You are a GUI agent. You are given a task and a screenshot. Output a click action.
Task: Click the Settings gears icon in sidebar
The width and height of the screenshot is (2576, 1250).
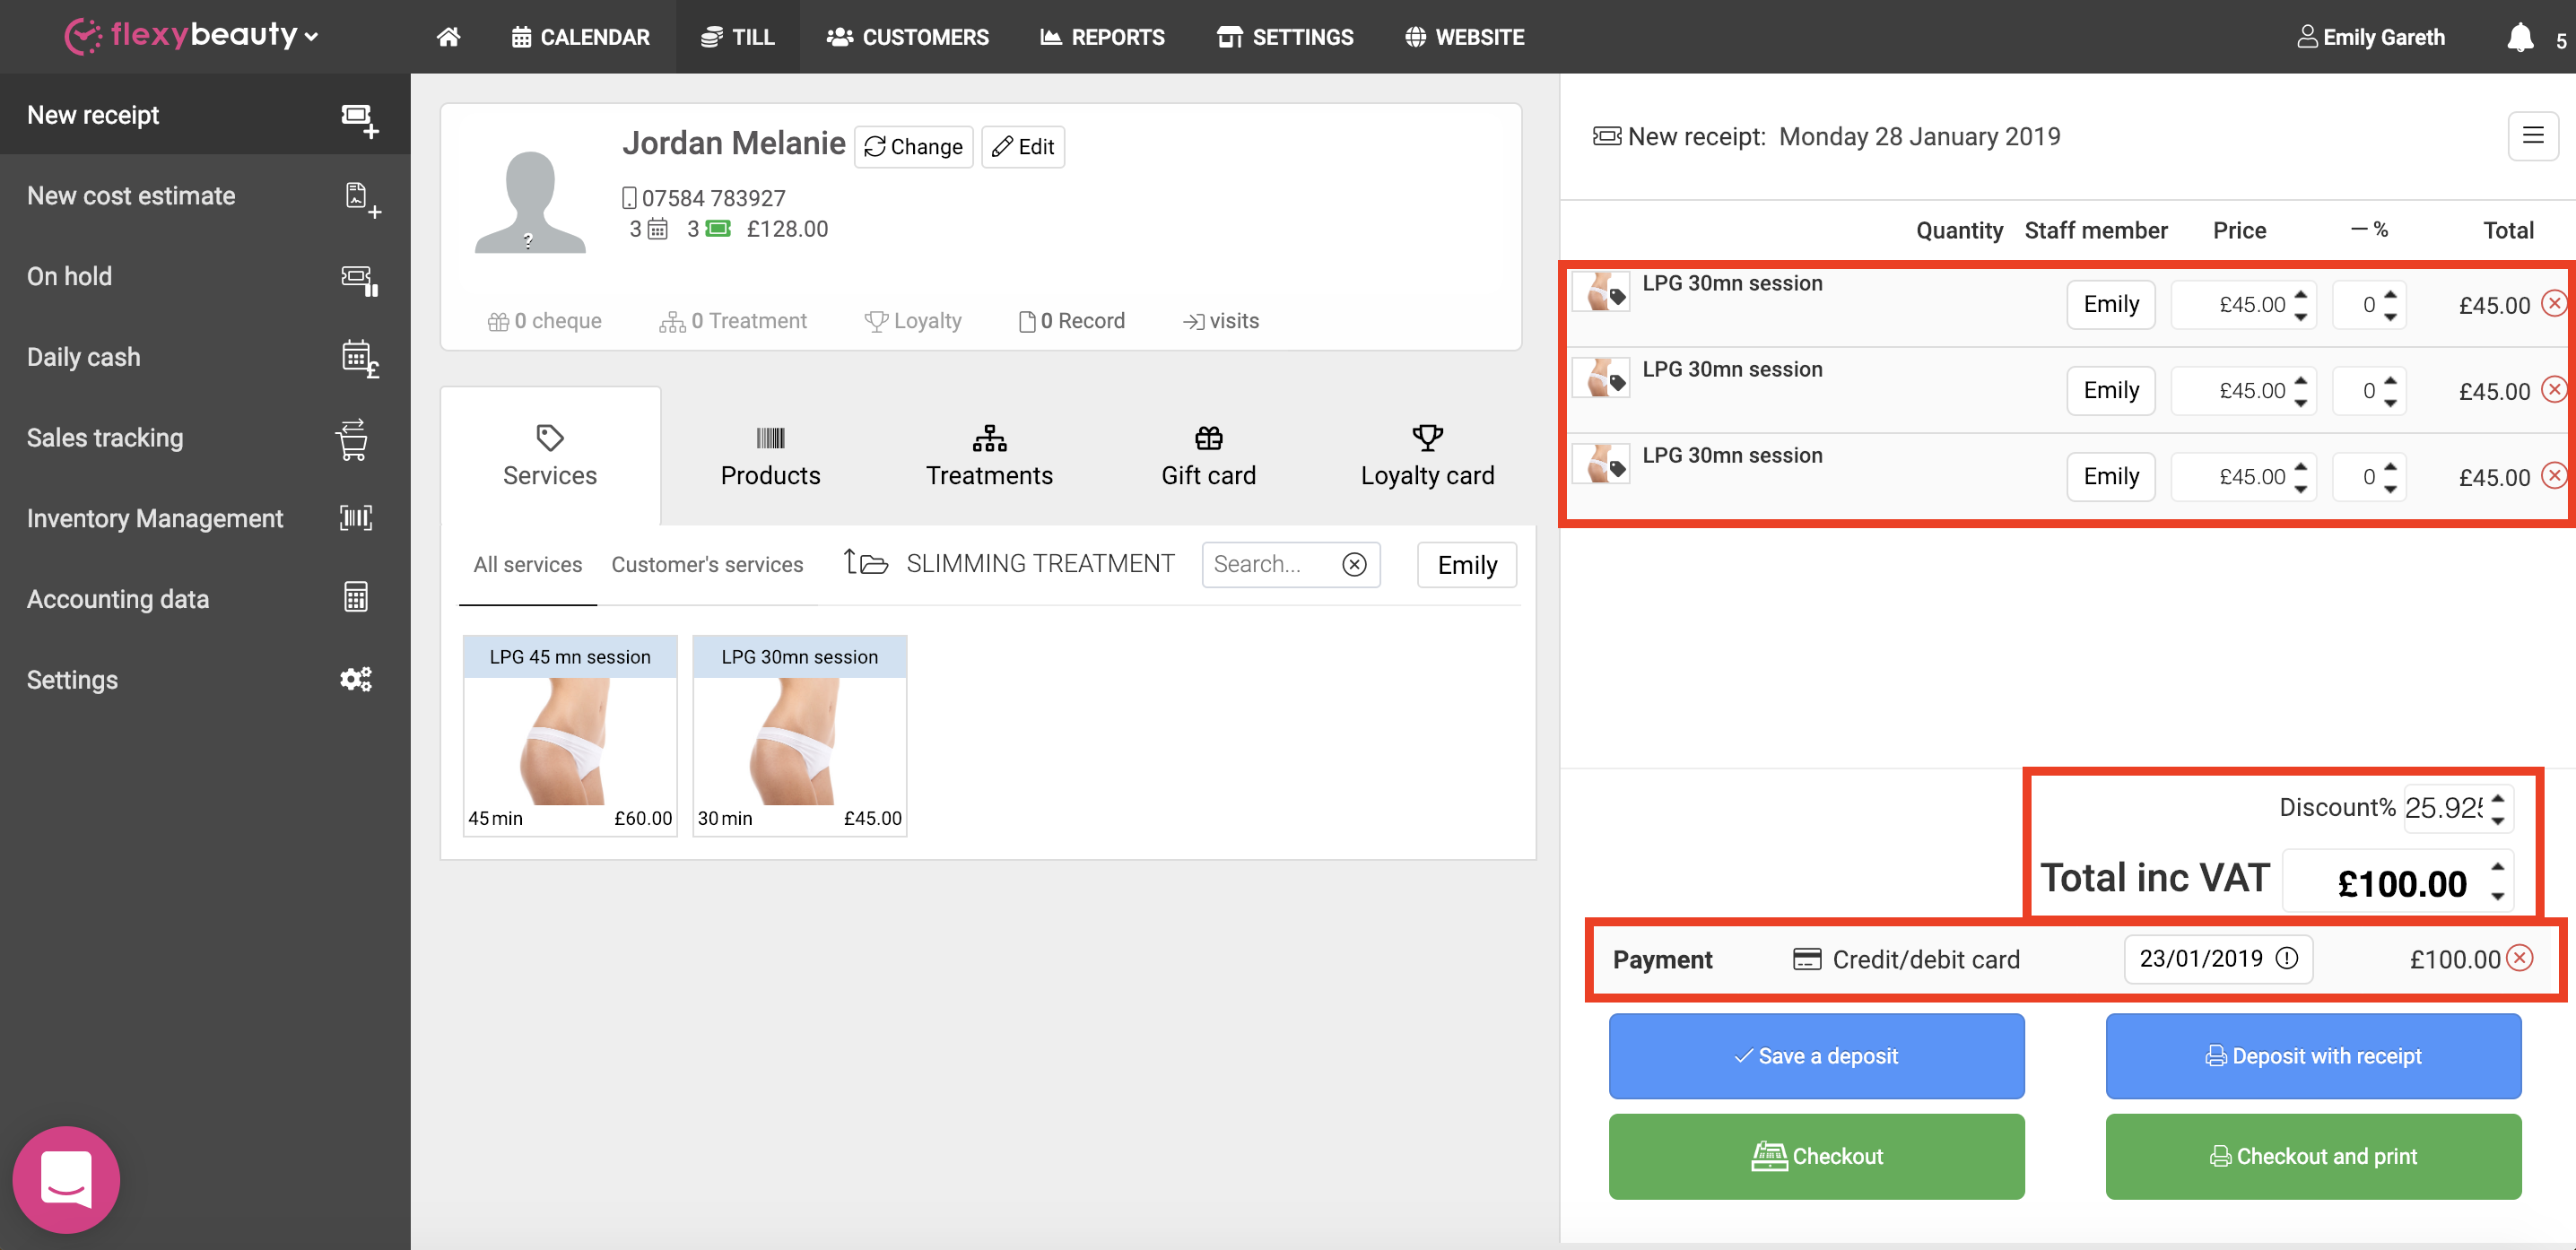tap(356, 678)
